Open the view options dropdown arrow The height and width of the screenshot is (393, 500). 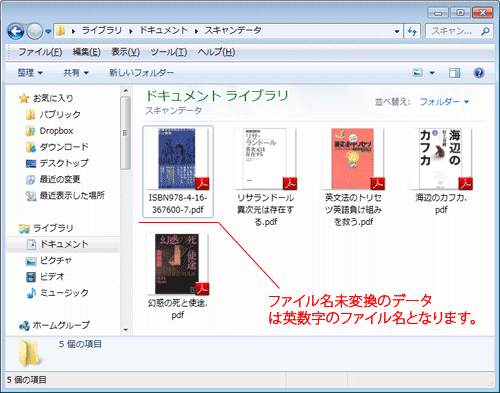pos(432,73)
